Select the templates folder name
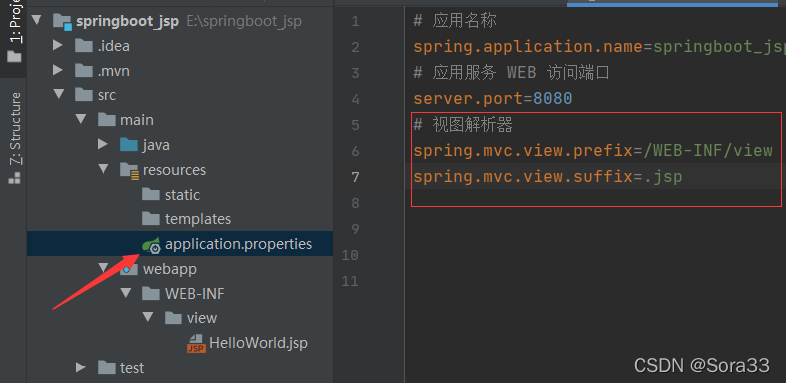The image size is (786, 383). coord(198,219)
